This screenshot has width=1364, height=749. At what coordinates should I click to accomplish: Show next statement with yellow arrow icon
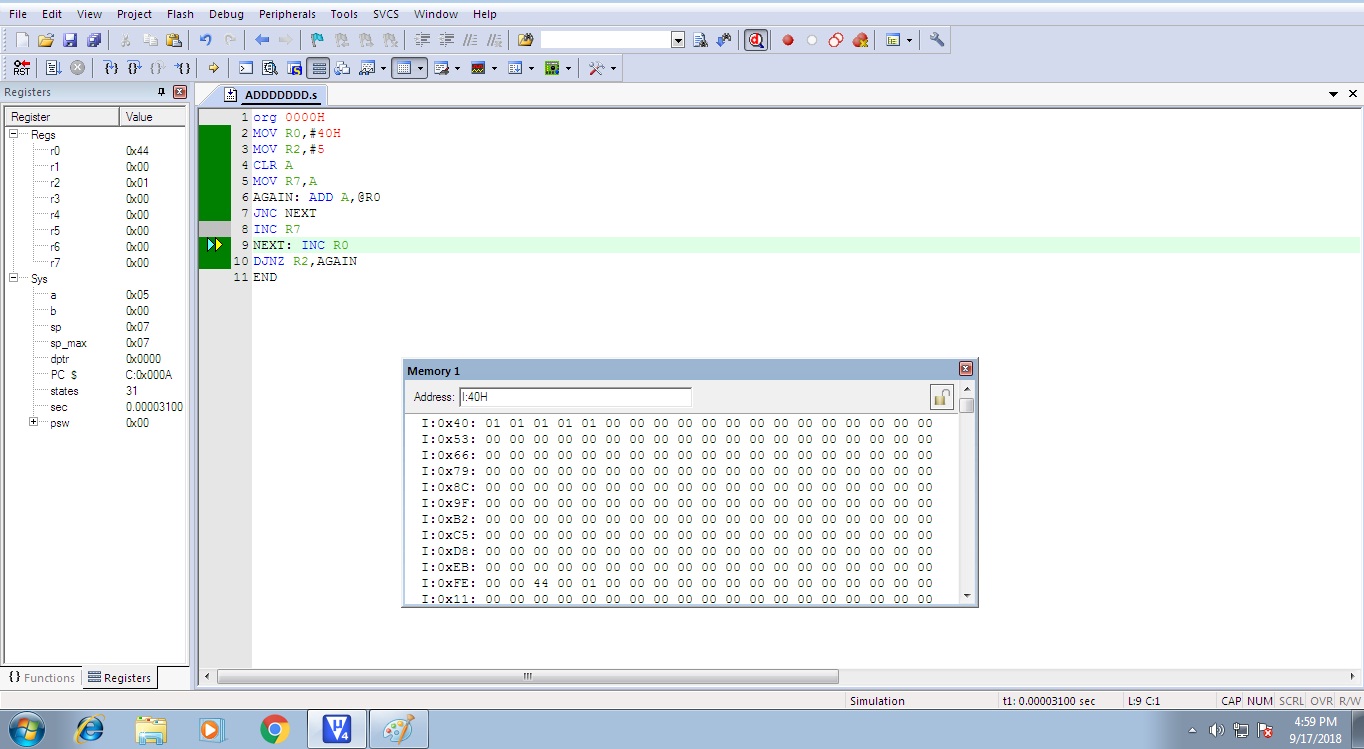click(213, 68)
